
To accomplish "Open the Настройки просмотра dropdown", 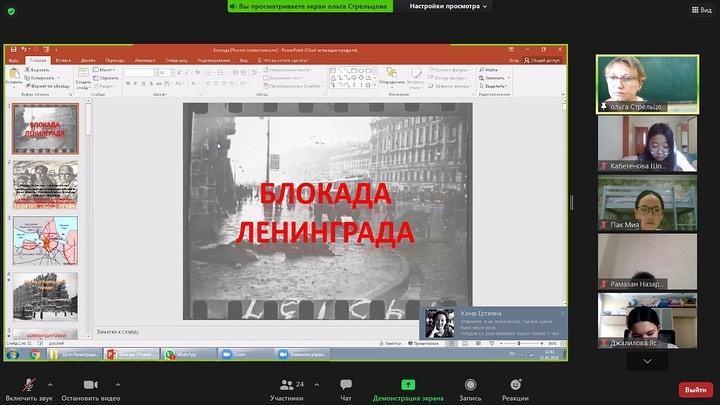I will click(449, 6).
